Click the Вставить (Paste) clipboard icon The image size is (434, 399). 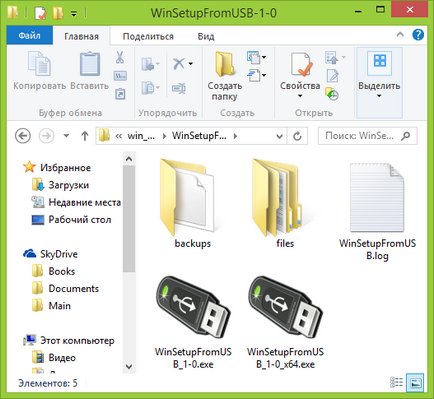[89, 64]
